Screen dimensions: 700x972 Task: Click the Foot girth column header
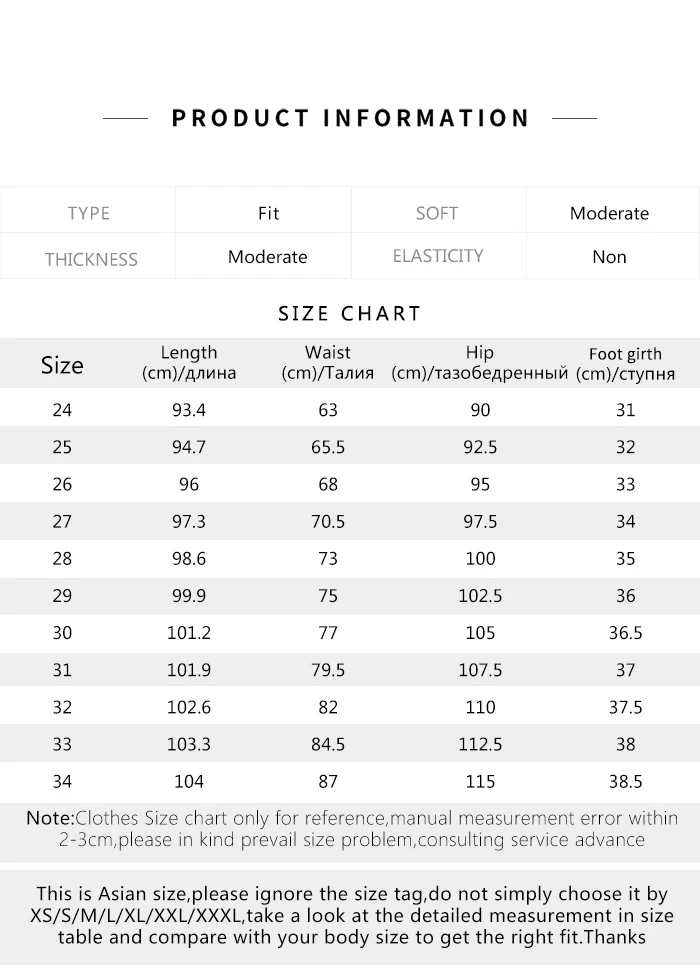point(625,364)
